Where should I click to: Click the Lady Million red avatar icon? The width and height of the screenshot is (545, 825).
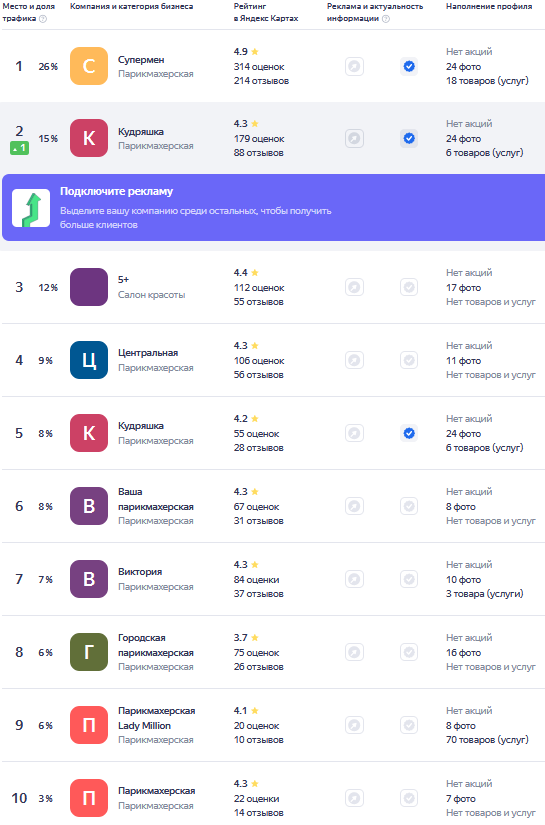[89, 725]
